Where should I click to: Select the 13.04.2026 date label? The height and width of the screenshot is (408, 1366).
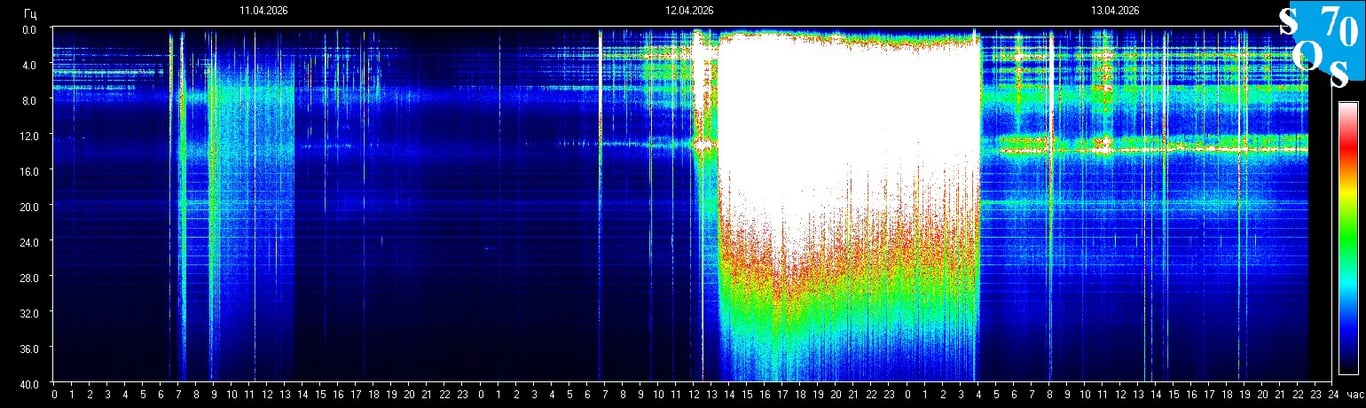1115,11
